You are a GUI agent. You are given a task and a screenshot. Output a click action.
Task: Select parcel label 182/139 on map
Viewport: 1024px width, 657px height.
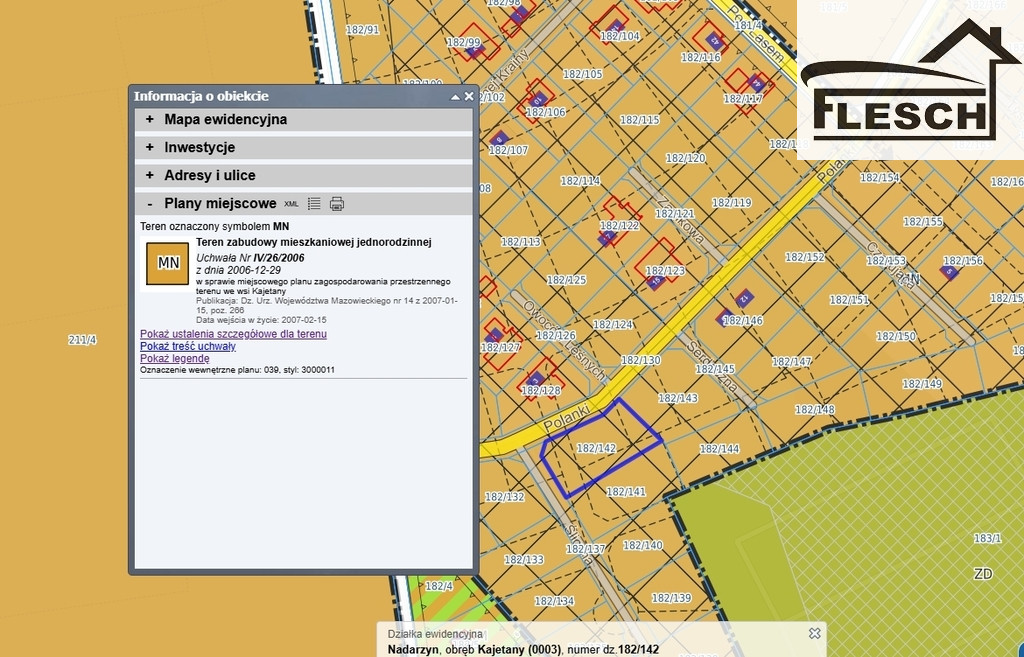pos(671,598)
